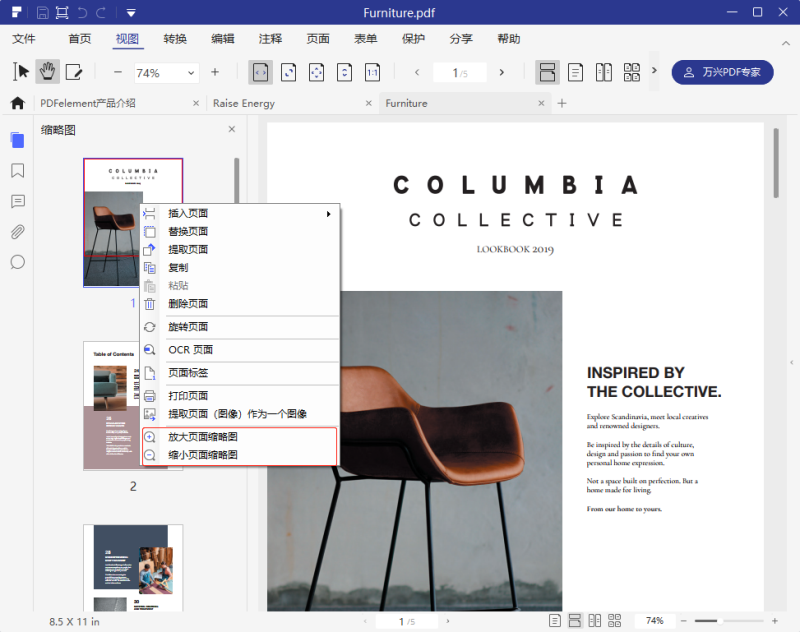Open the attachments paperclip panel
This screenshot has height=632, width=800.
coord(17,232)
